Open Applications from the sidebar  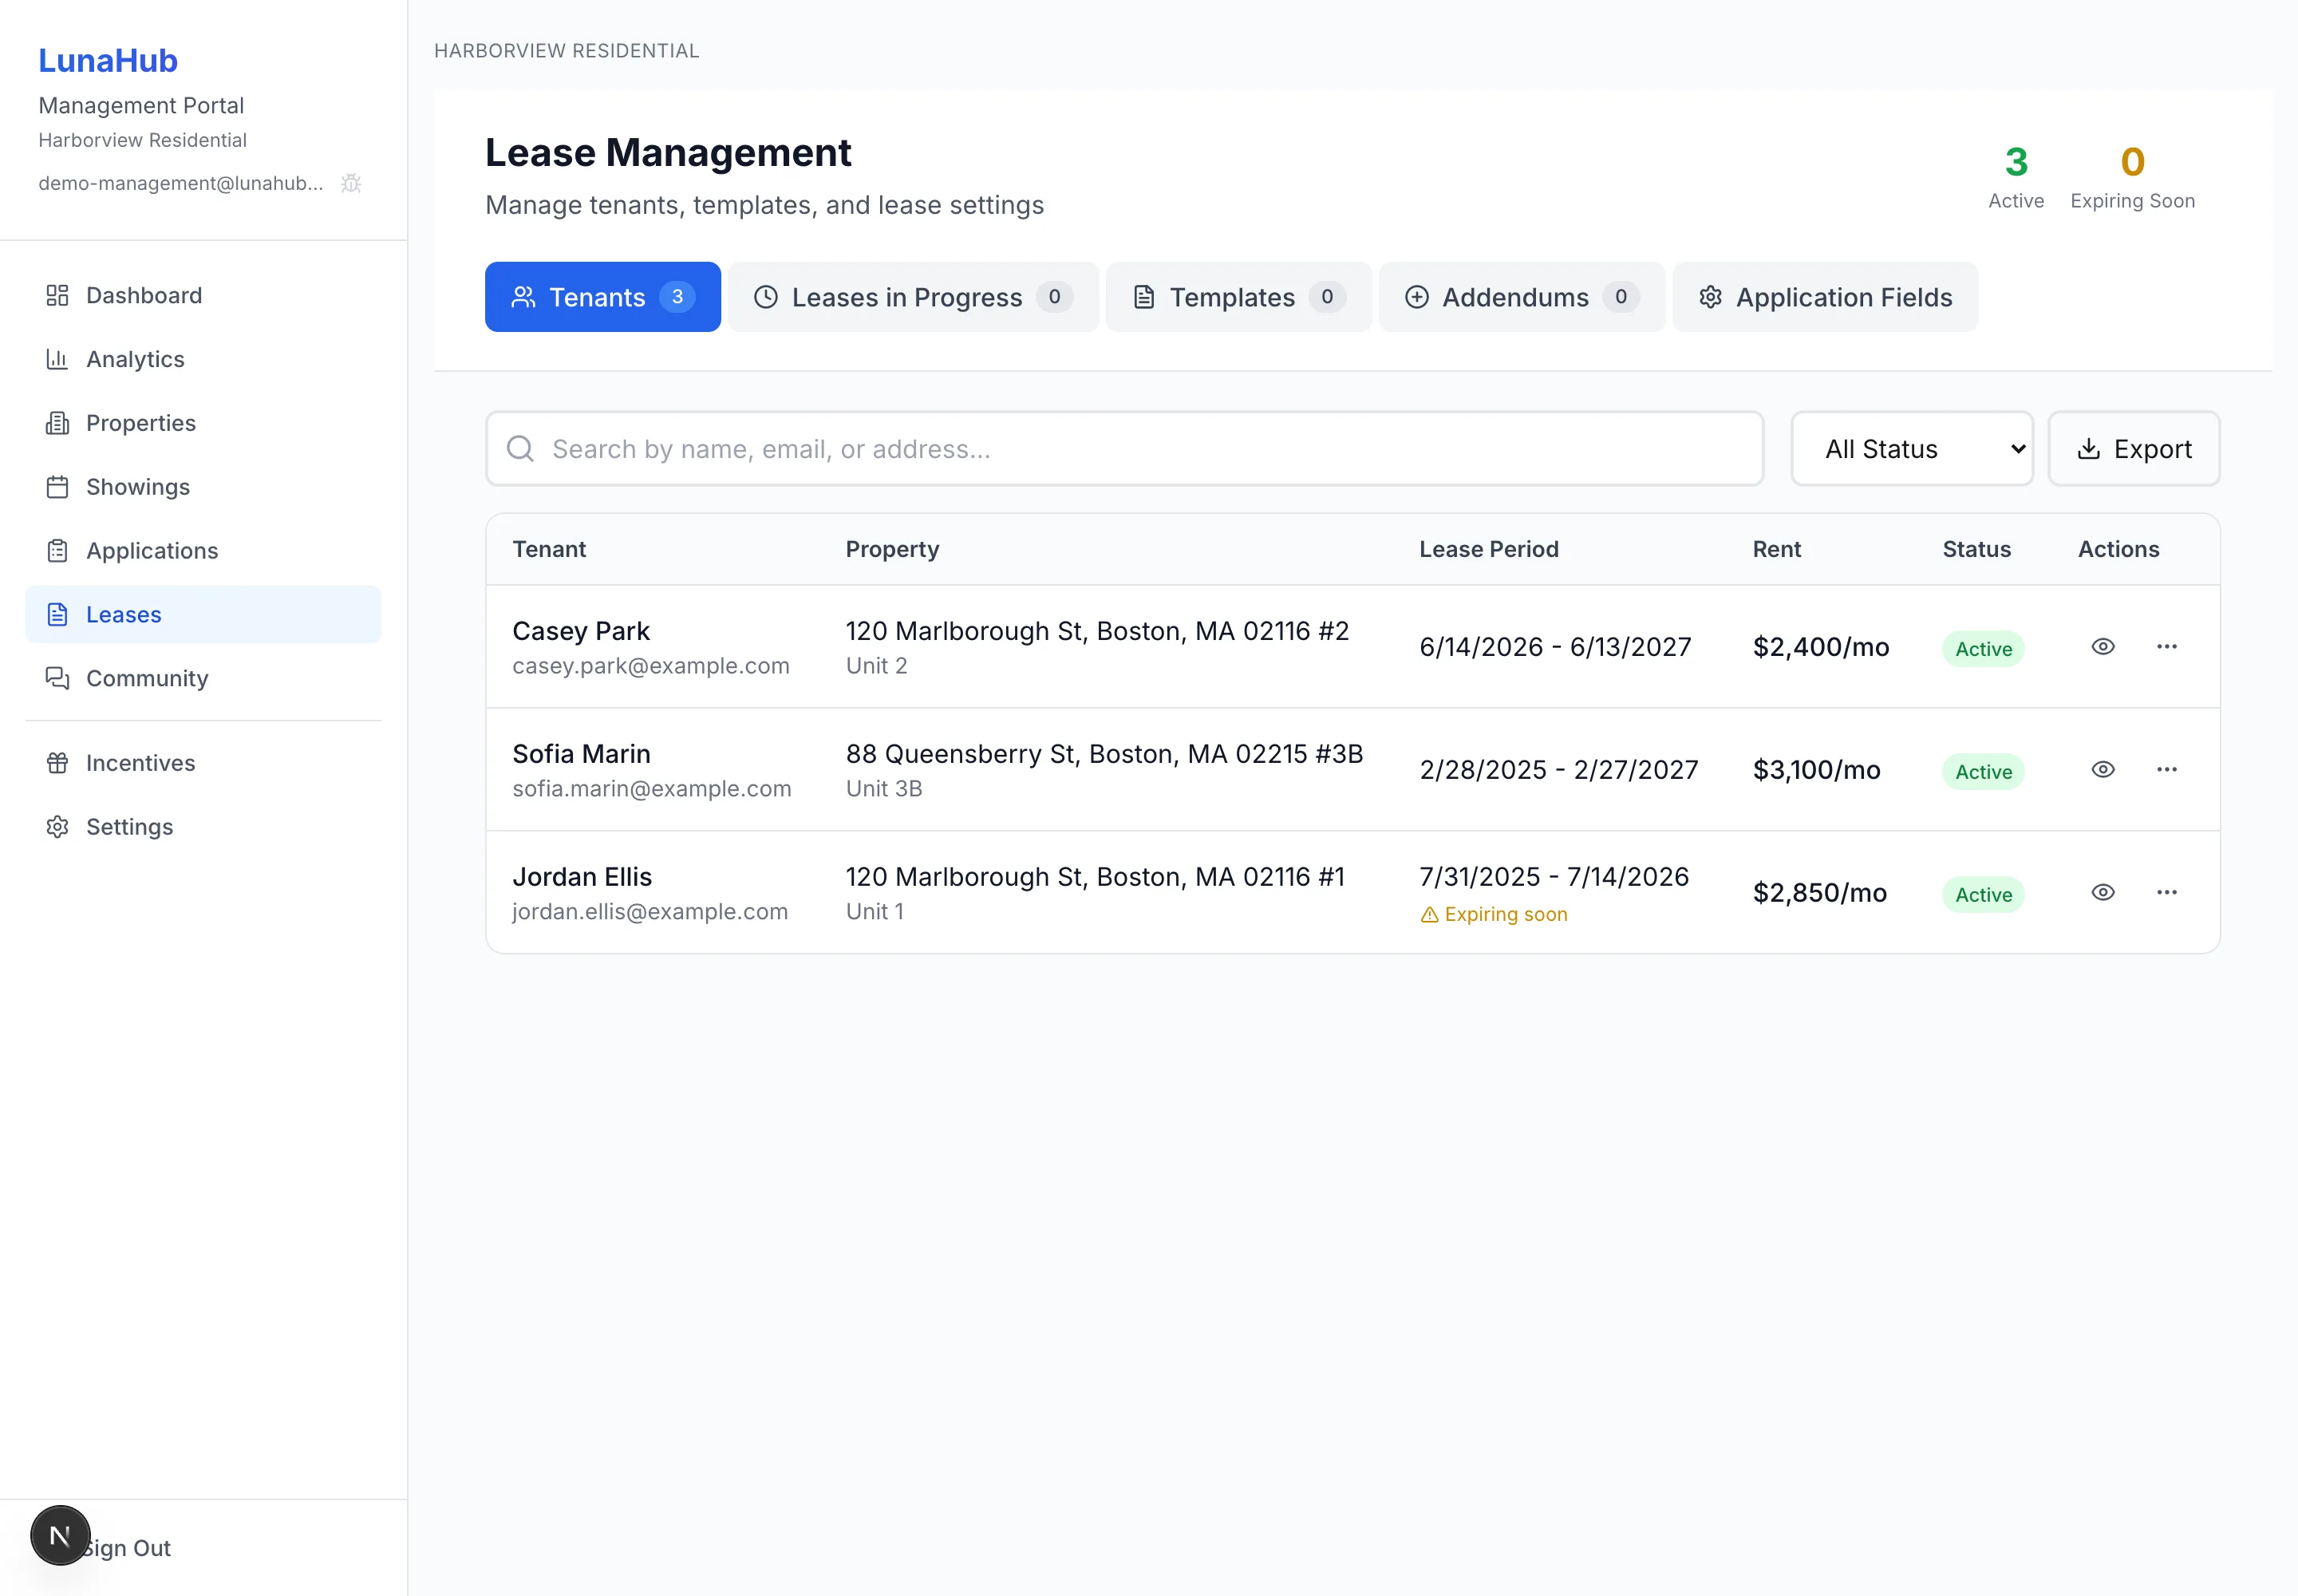pyautogui.click(x=203, y=551)
